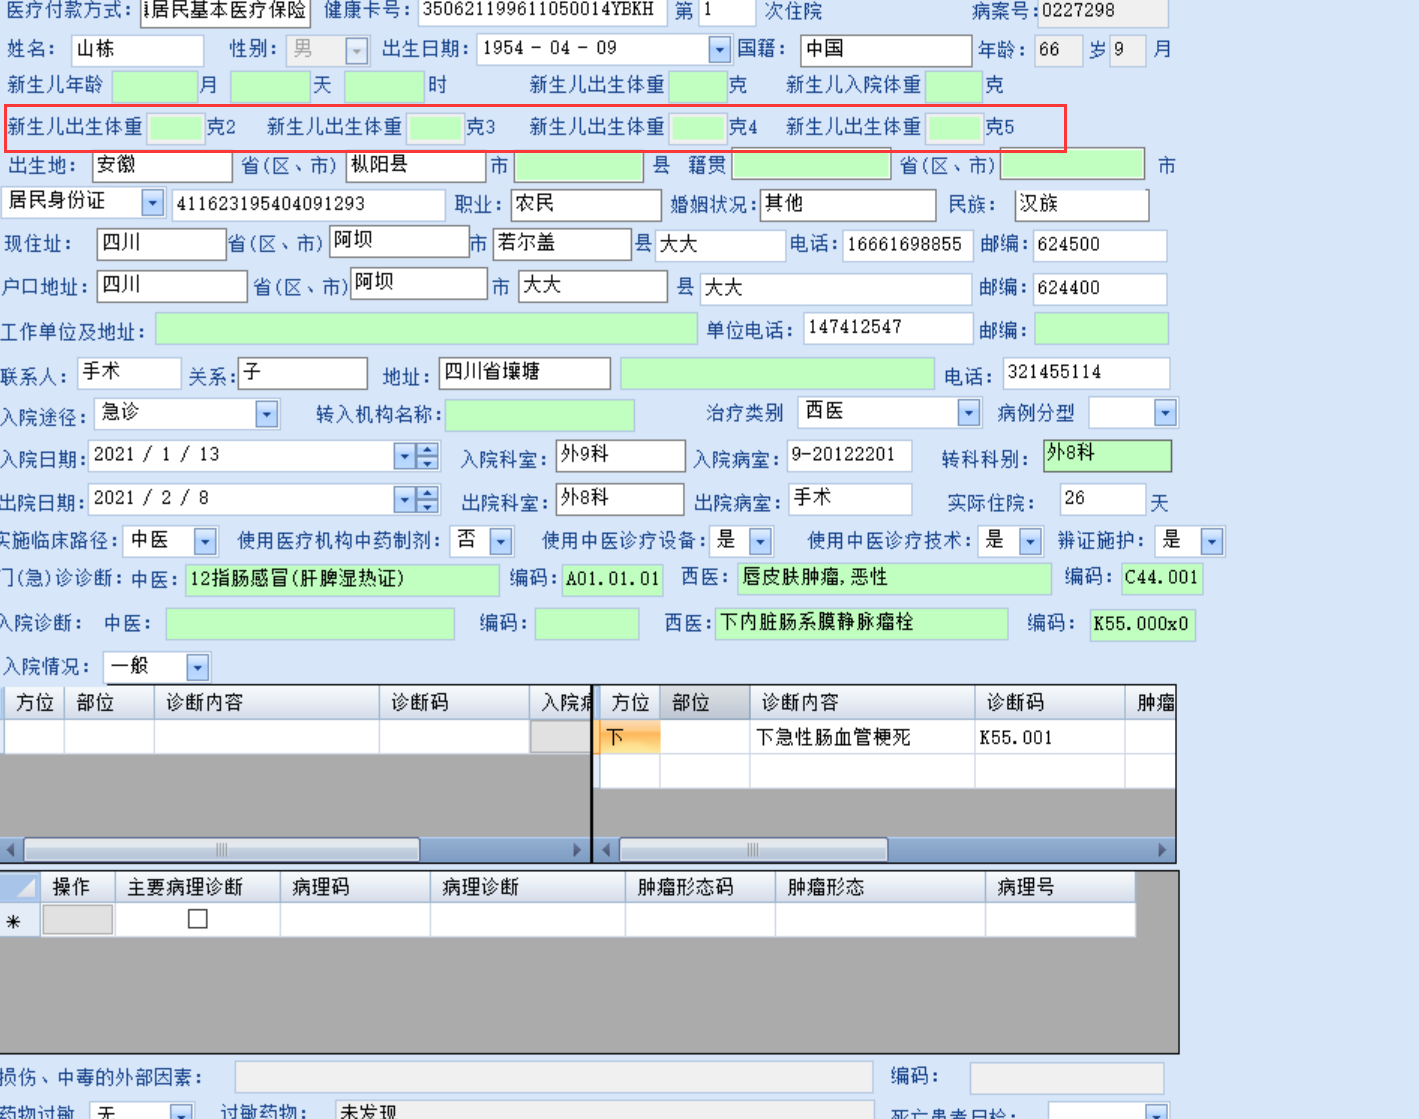Expand the 实施临床路径 dropdown
Viewport: 1419px width, 1119px height.
pyautogui.click(x=204, y=541)
